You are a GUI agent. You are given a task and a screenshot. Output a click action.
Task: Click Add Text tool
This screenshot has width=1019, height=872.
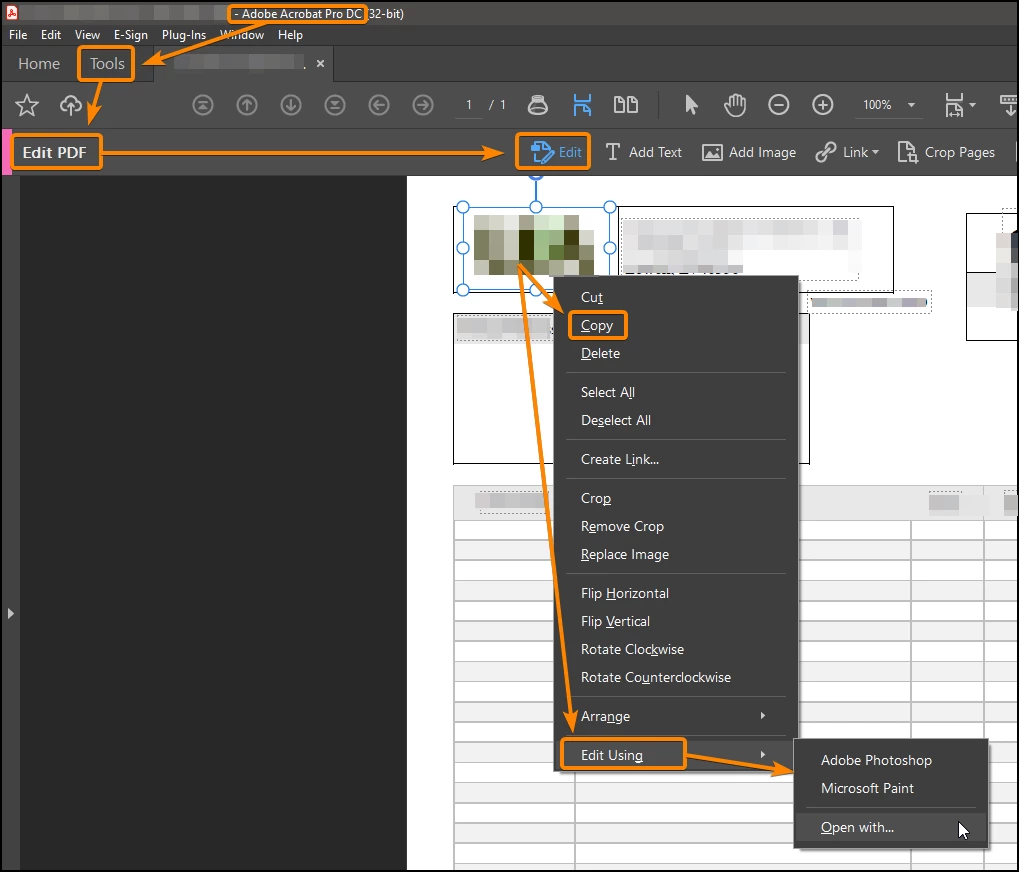[x=643, y=152]
